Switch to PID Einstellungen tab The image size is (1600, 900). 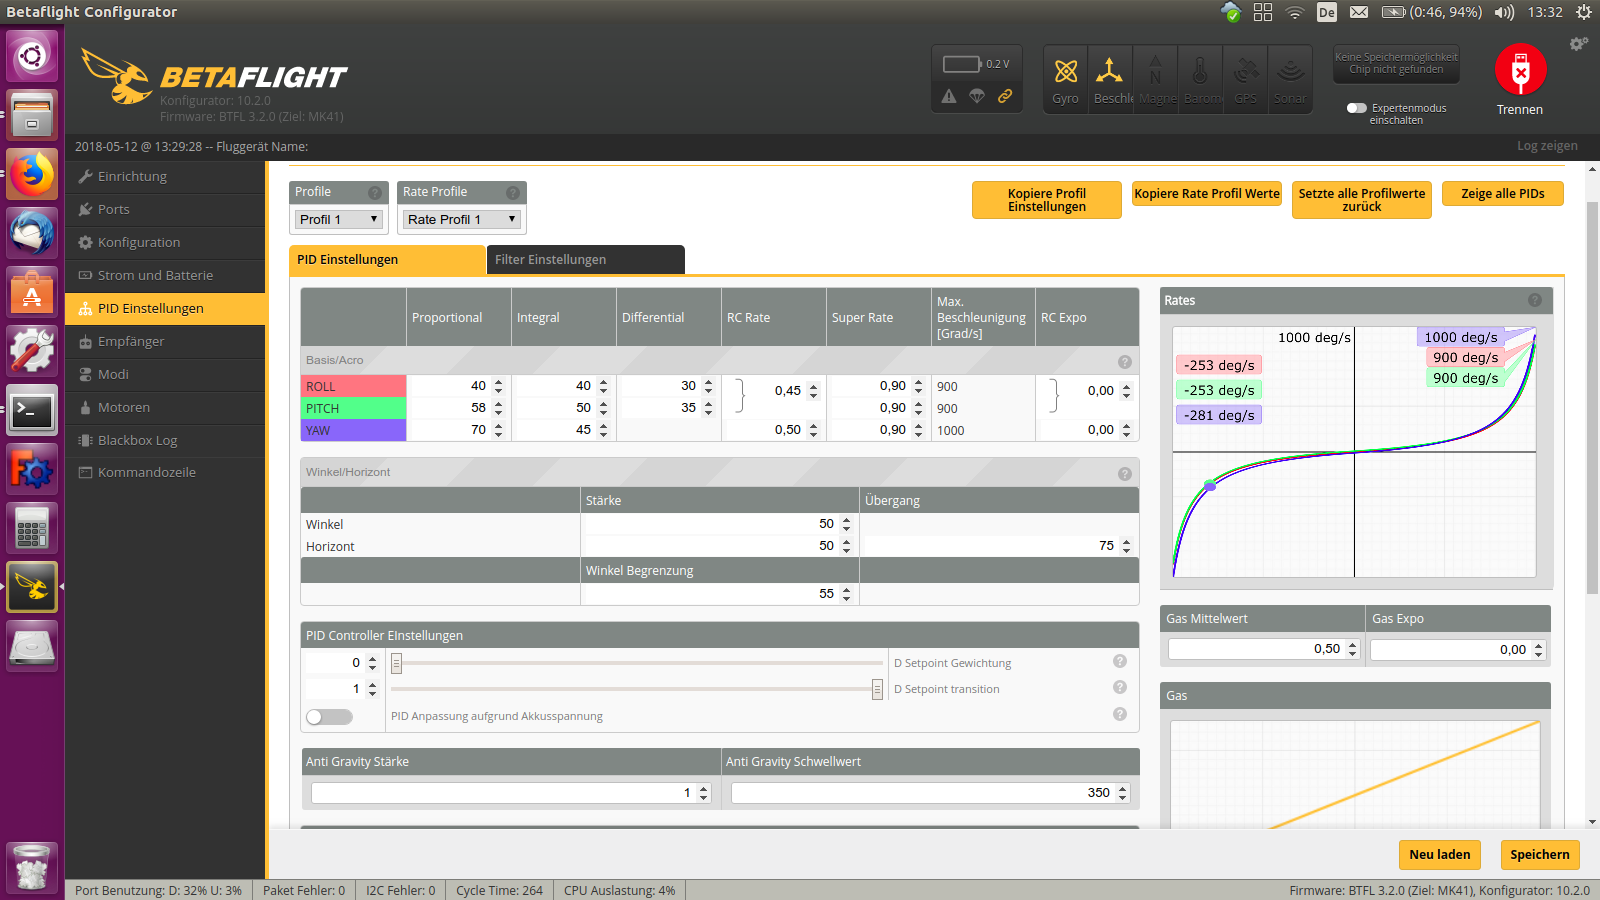(x=387, y=259)
